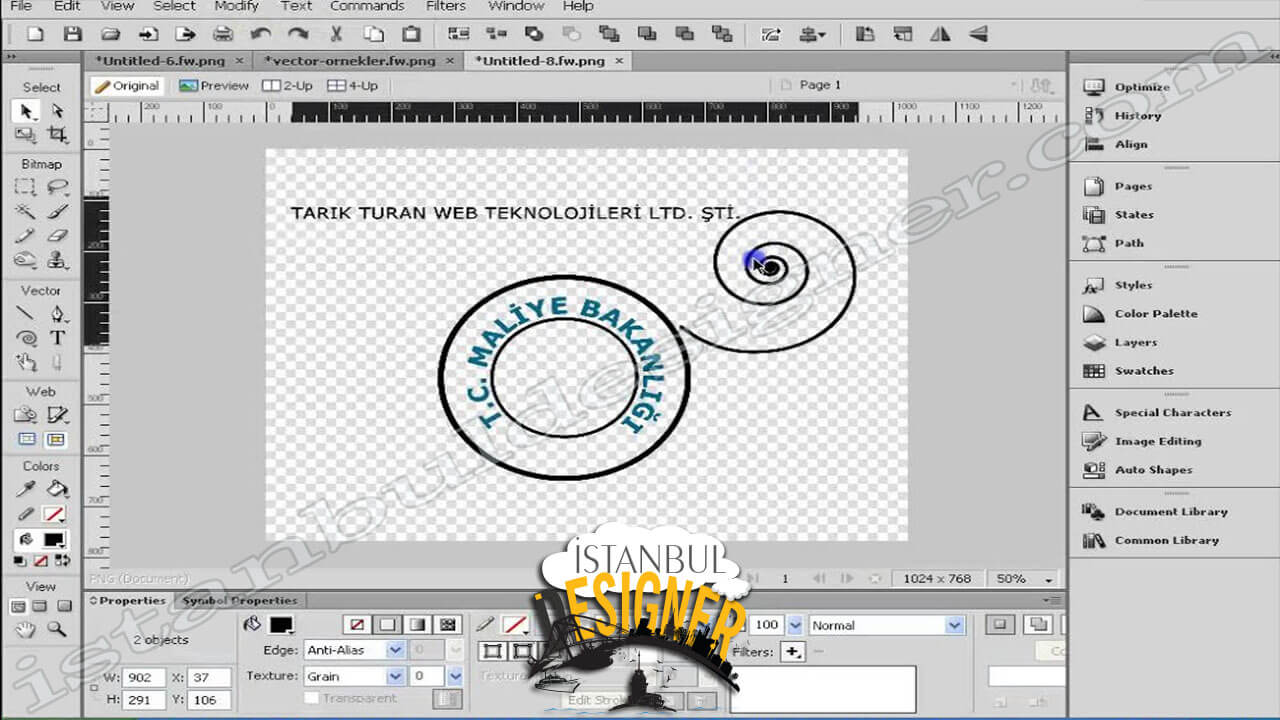Open the toolbox fill color swatch
The height and width of the screenshot is (720, 1280).
click(54, 539)
